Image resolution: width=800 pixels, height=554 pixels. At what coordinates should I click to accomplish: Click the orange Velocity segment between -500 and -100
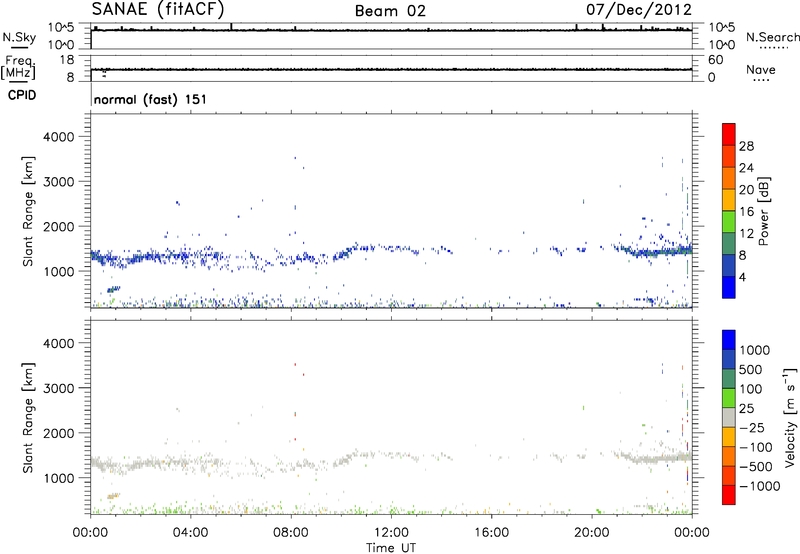coord(729,456)
